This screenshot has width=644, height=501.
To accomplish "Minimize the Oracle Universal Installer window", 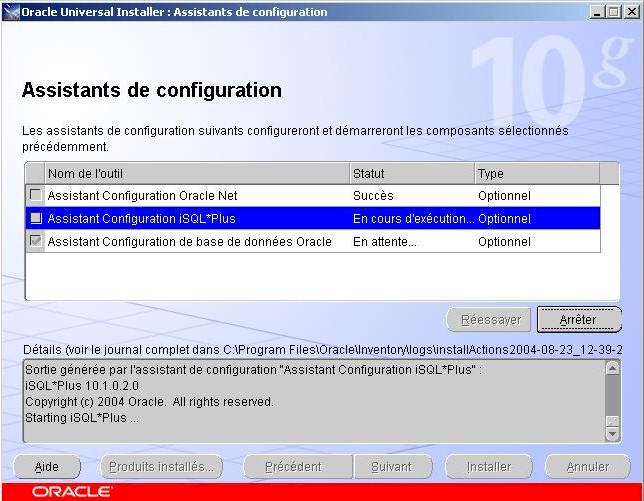I will tap(596, 12).
